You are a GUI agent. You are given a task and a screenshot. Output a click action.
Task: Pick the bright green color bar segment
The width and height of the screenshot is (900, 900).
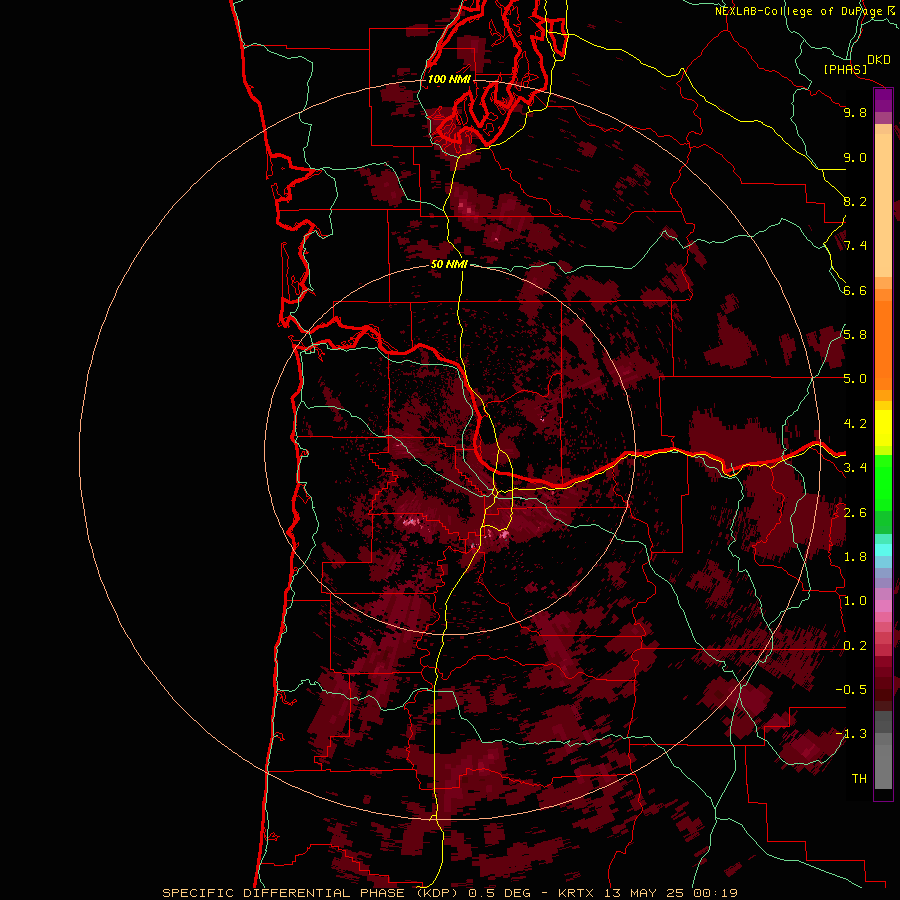tap(883, 483)
